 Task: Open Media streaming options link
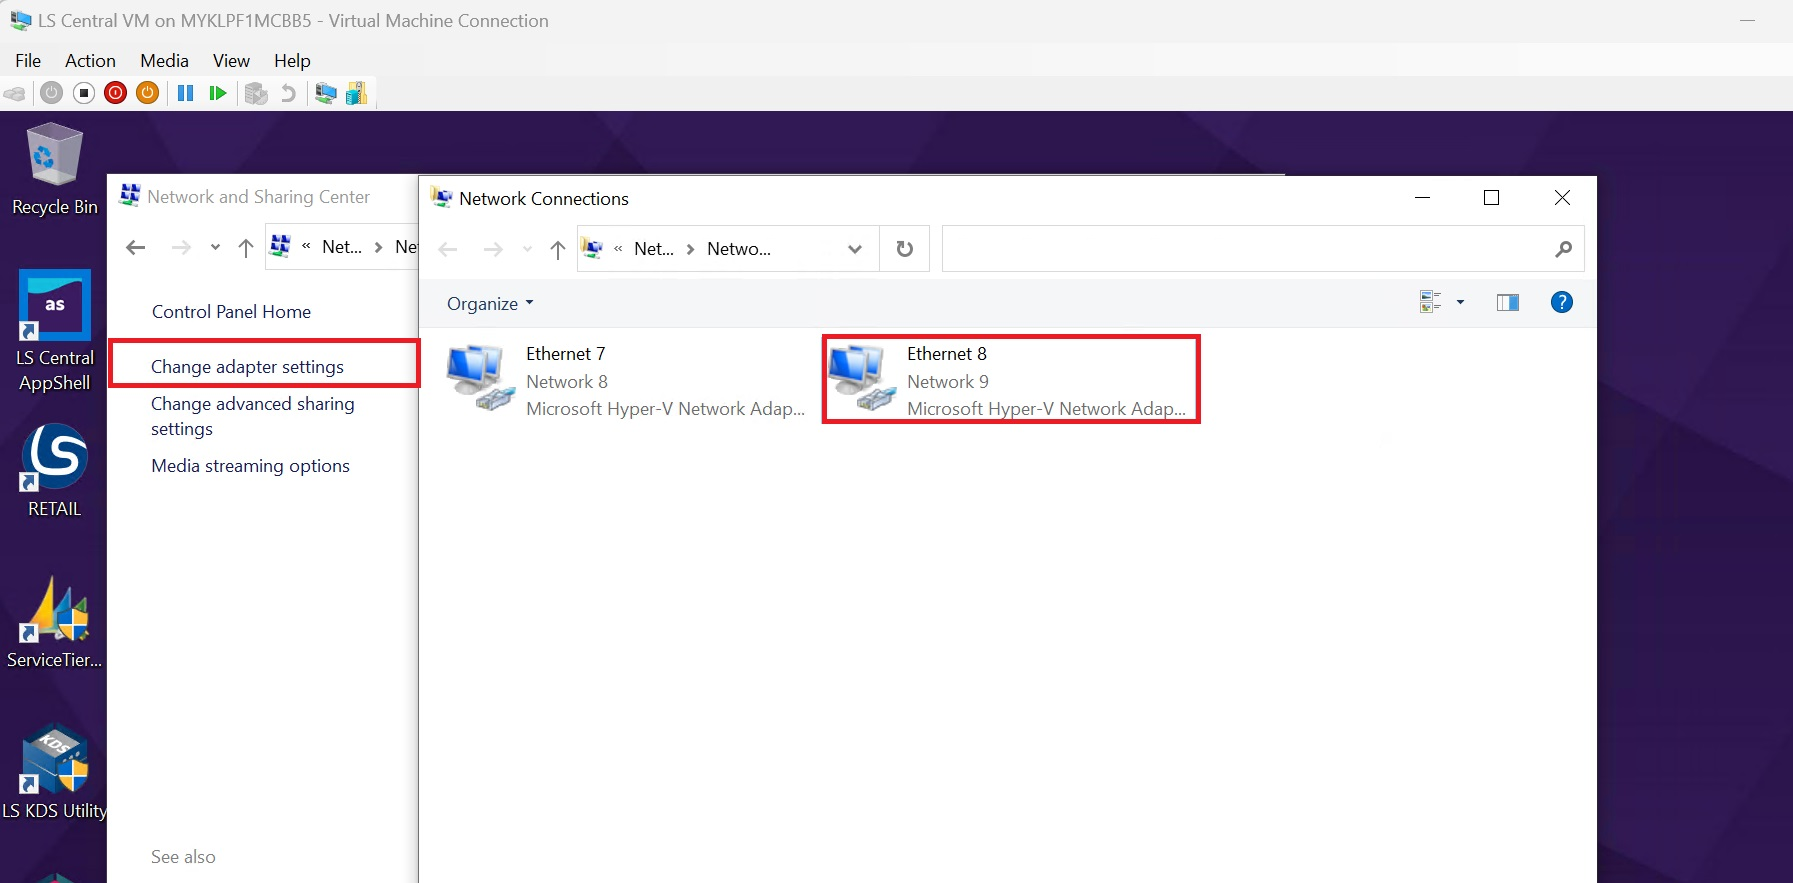coord(250,466)
